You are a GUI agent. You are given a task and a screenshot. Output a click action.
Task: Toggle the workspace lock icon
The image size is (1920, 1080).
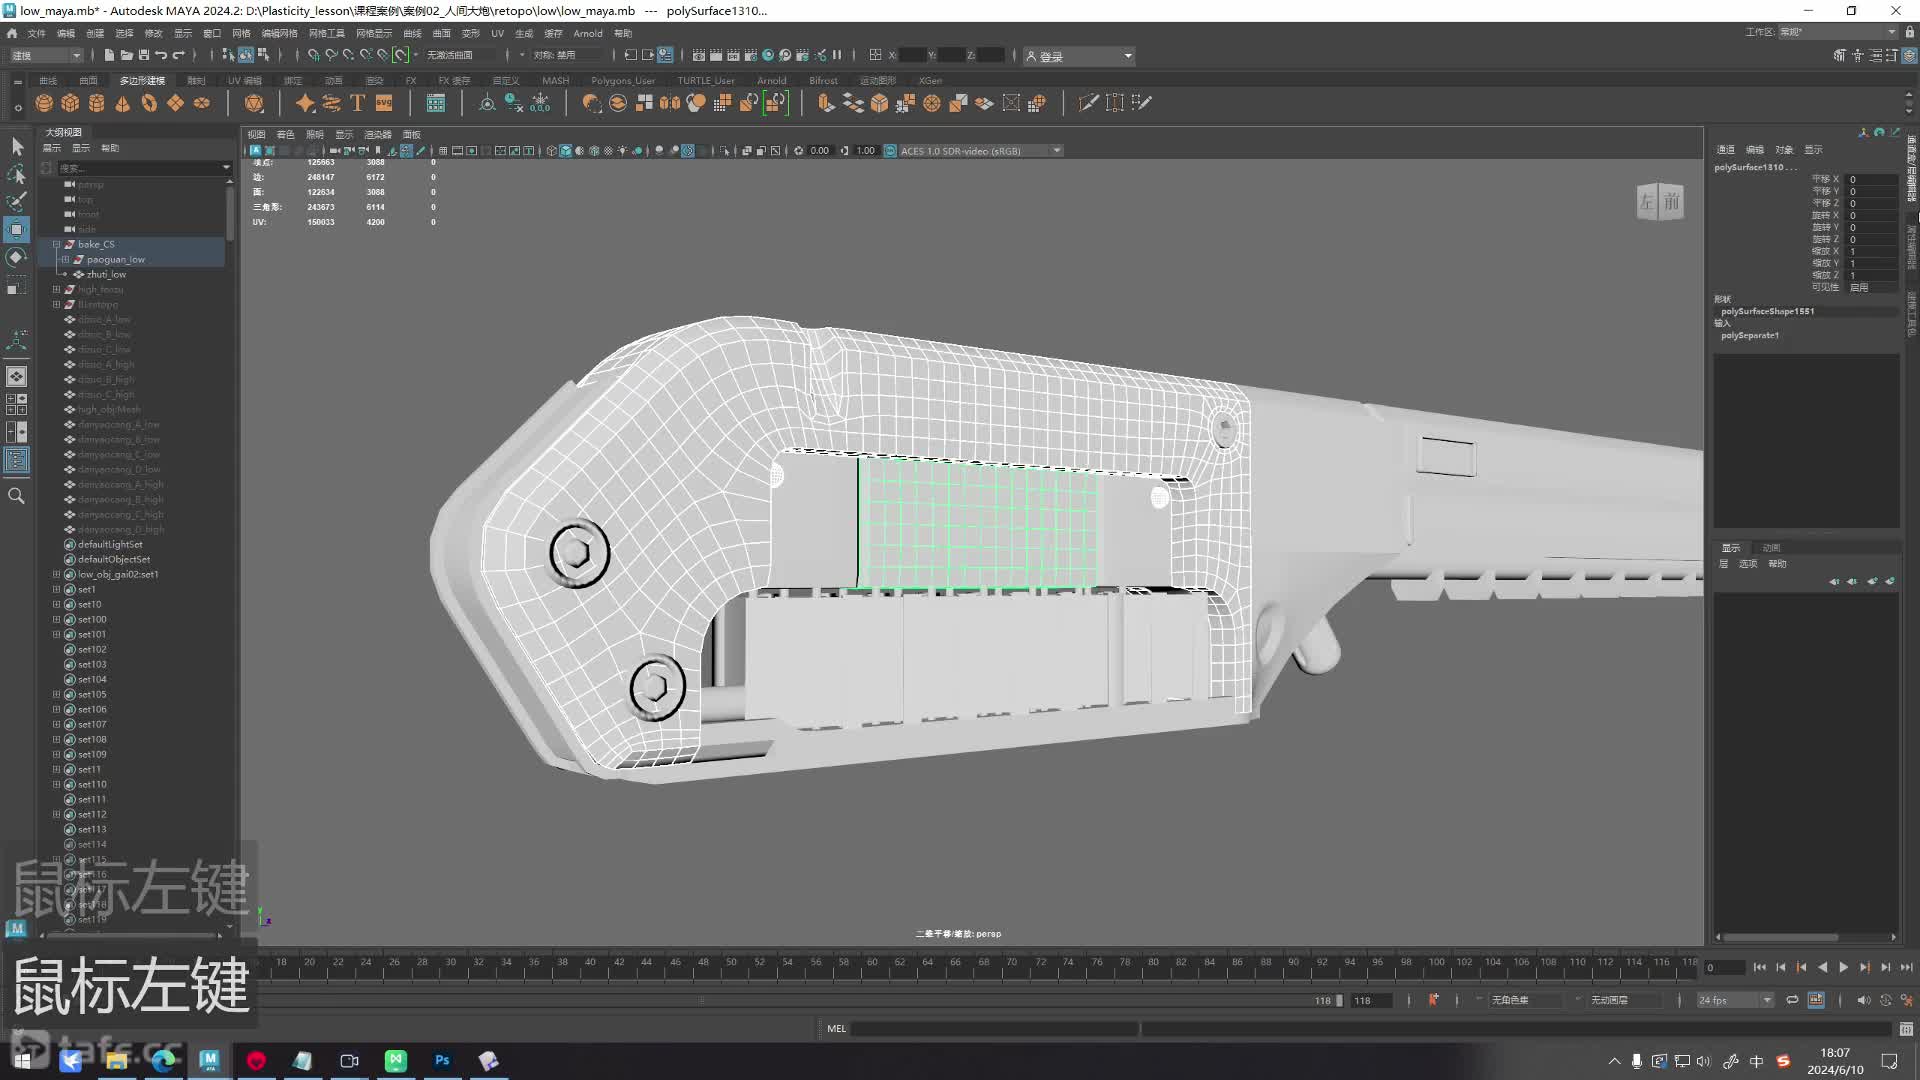(1910, 32)
